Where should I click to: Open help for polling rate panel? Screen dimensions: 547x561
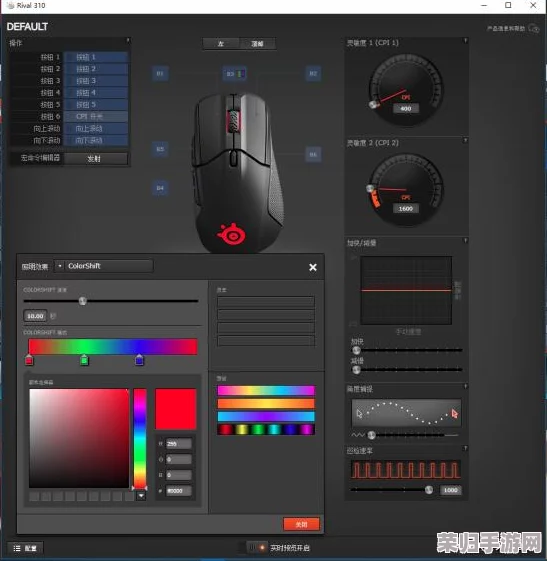tap(465, 448)
